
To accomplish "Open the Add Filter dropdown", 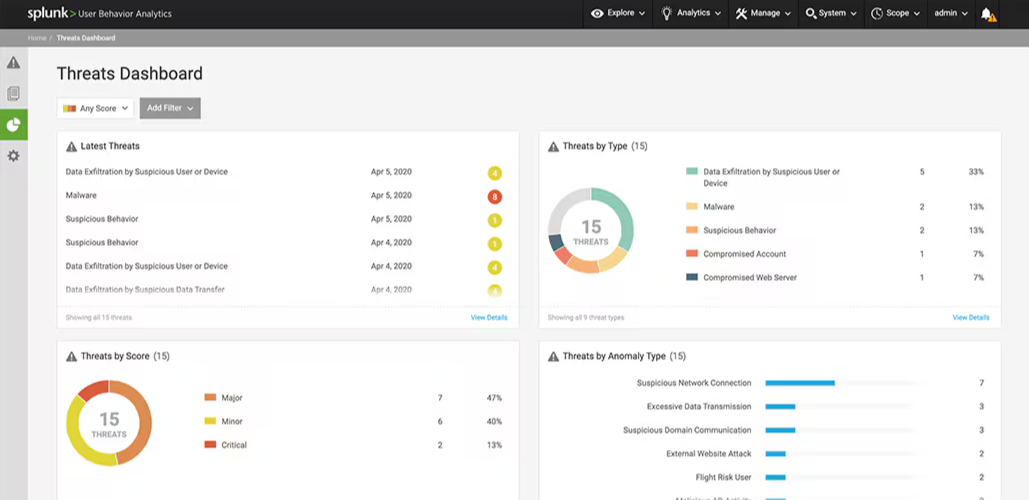I will tap(170, 108).
